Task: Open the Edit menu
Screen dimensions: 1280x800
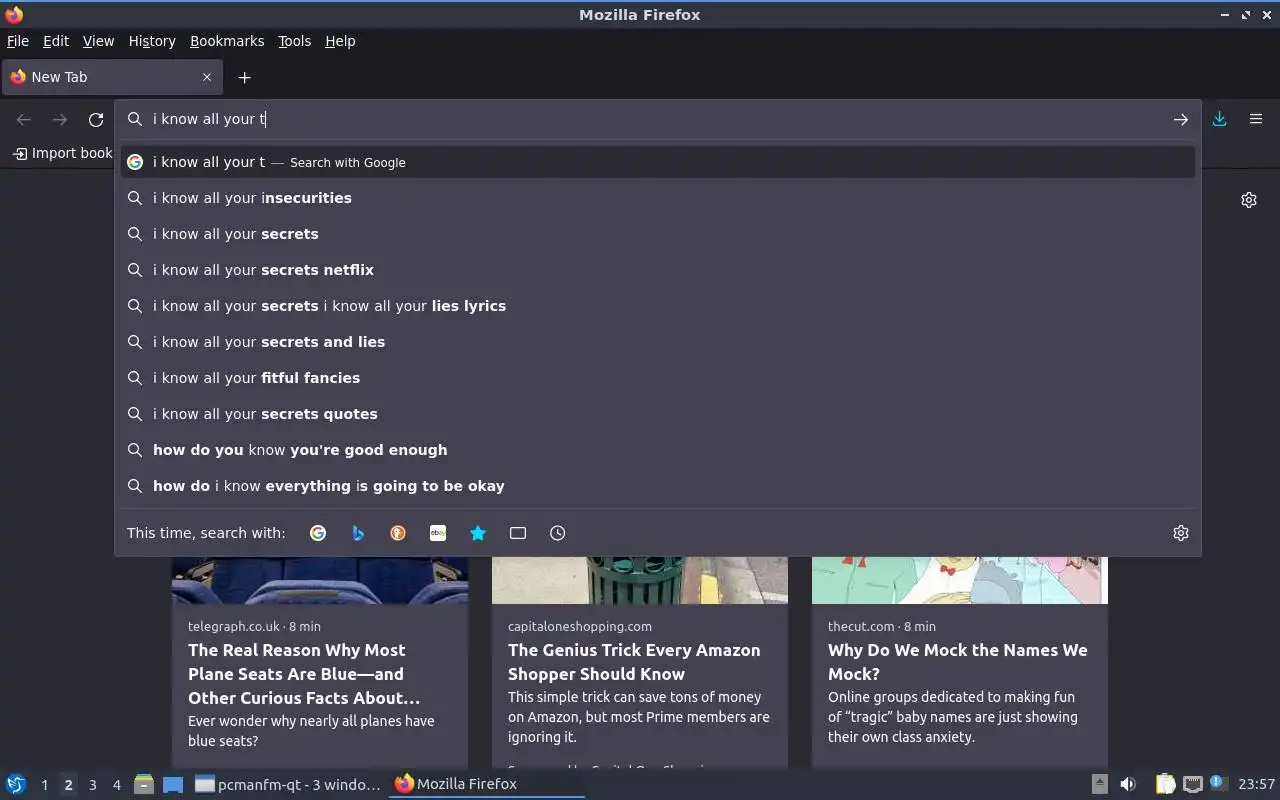Action: 56,41
